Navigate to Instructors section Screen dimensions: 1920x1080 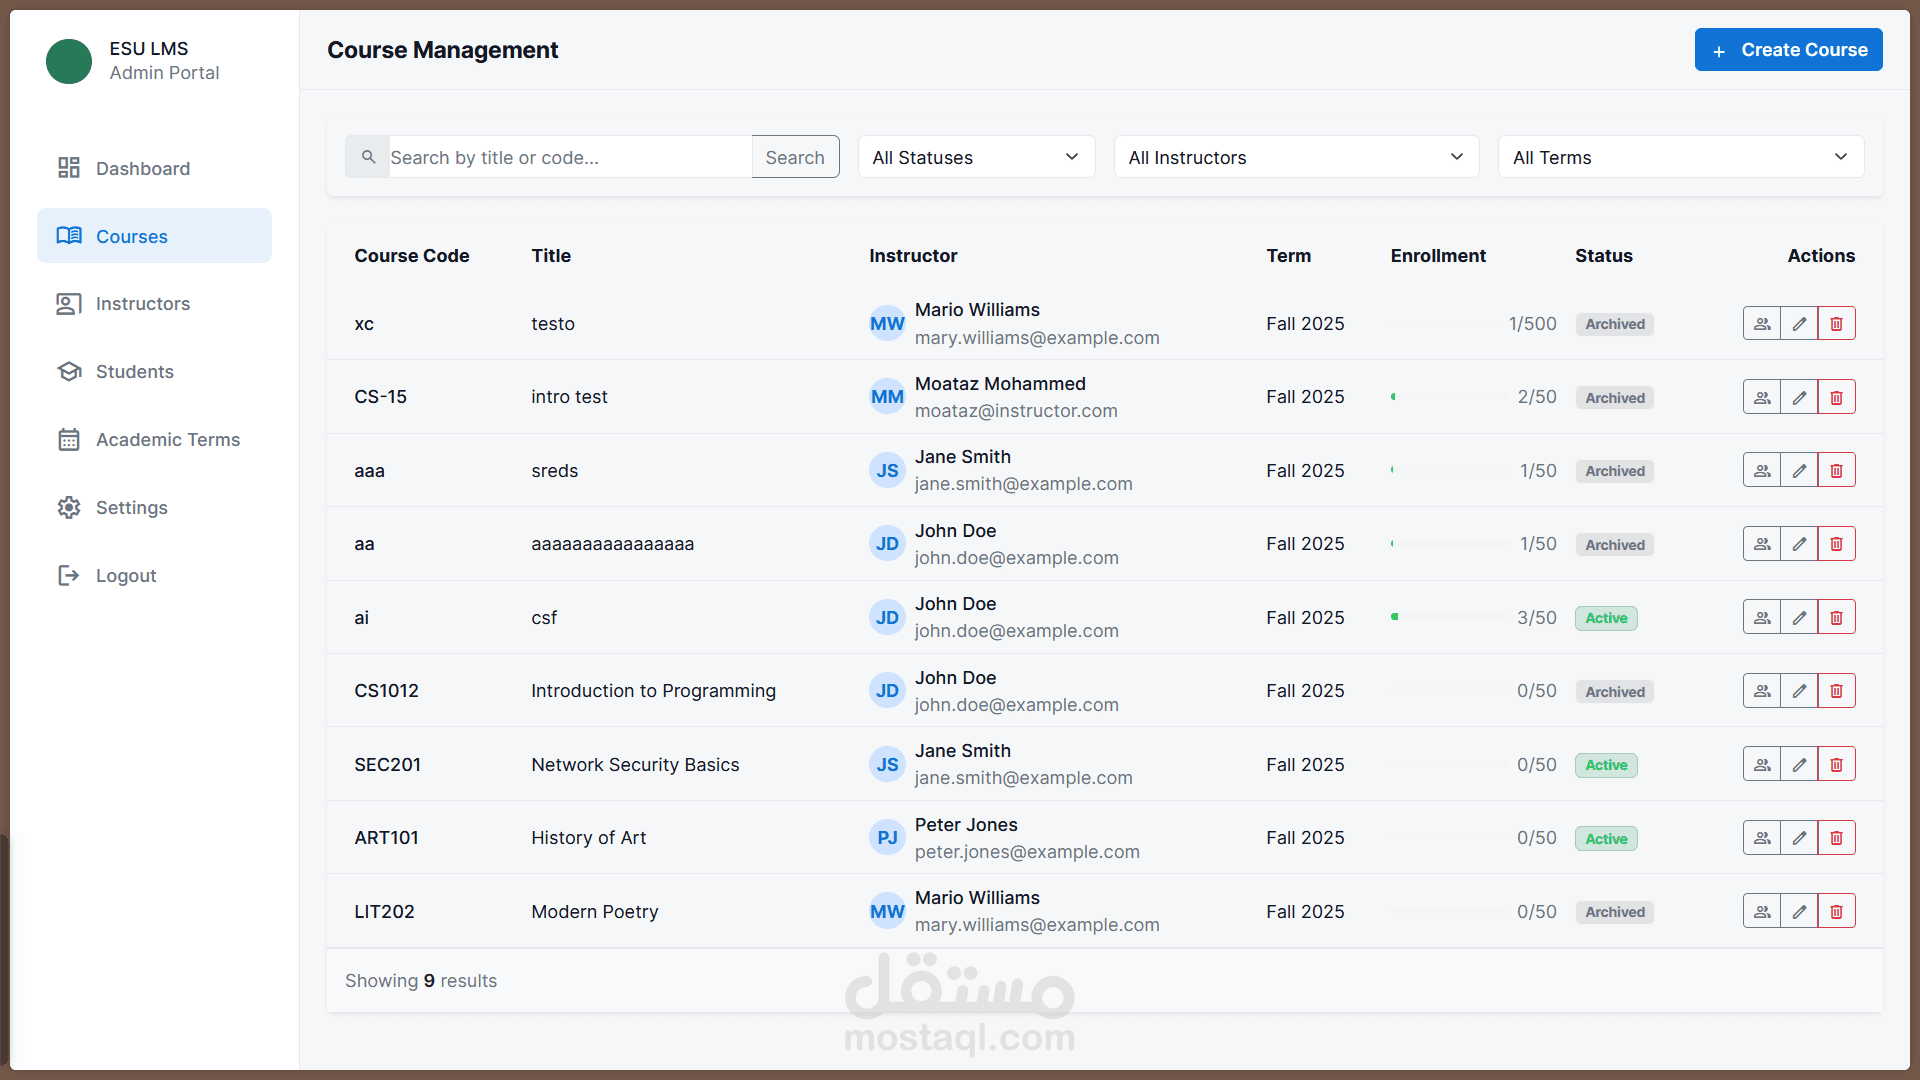(x=142, y=304)
